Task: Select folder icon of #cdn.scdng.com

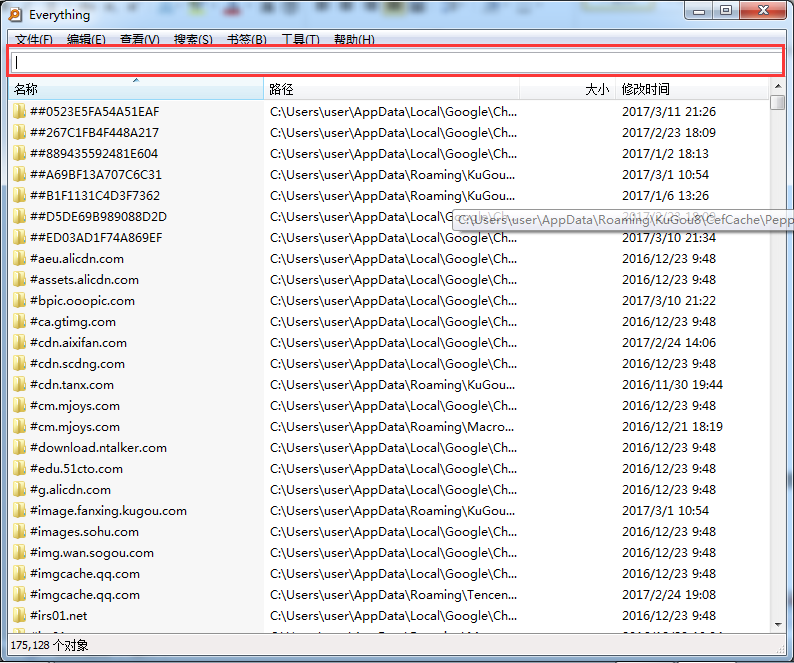Action: point(19,364)
